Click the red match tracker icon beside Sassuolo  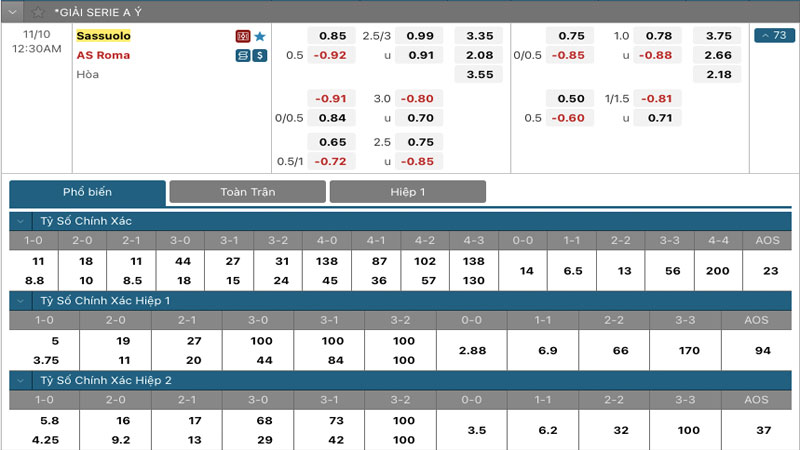[x=242, y=36]
